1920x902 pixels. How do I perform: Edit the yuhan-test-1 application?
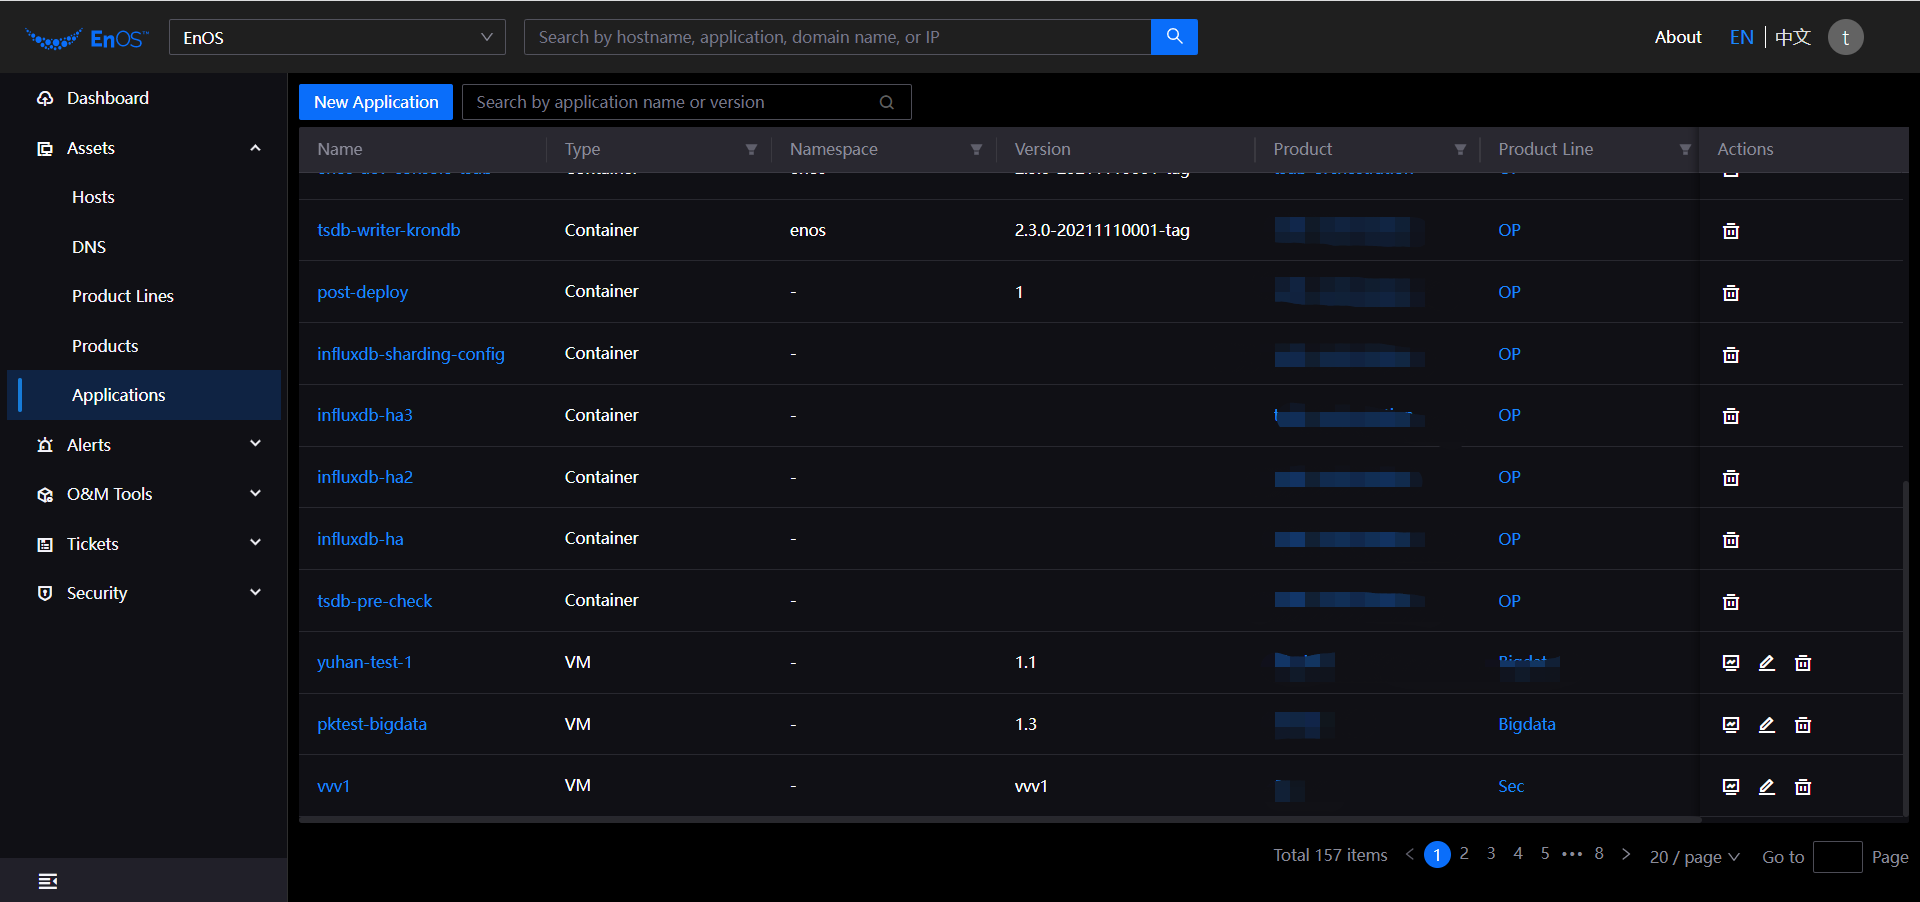click(1767, 663)
